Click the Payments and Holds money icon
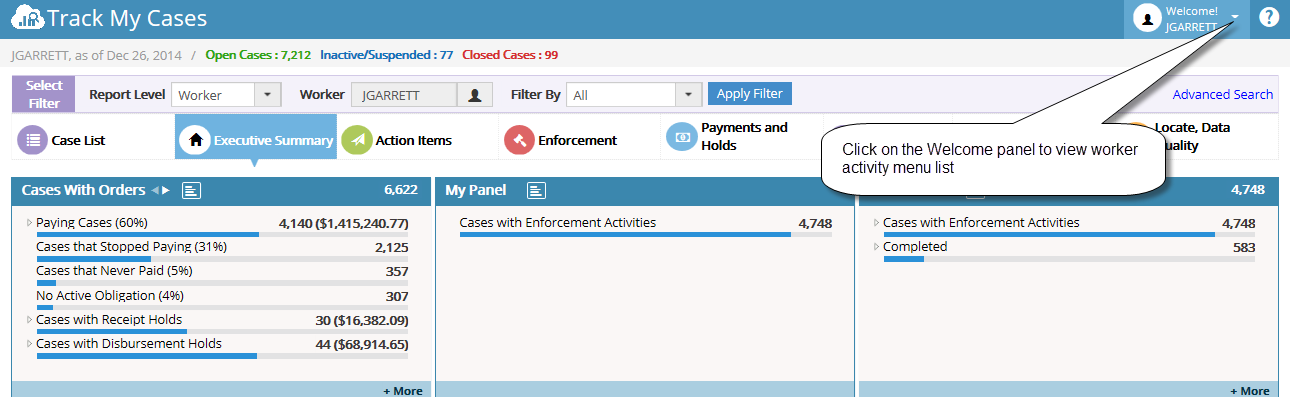The height and width of the screenshot is (397, 1290). (681, 137)
